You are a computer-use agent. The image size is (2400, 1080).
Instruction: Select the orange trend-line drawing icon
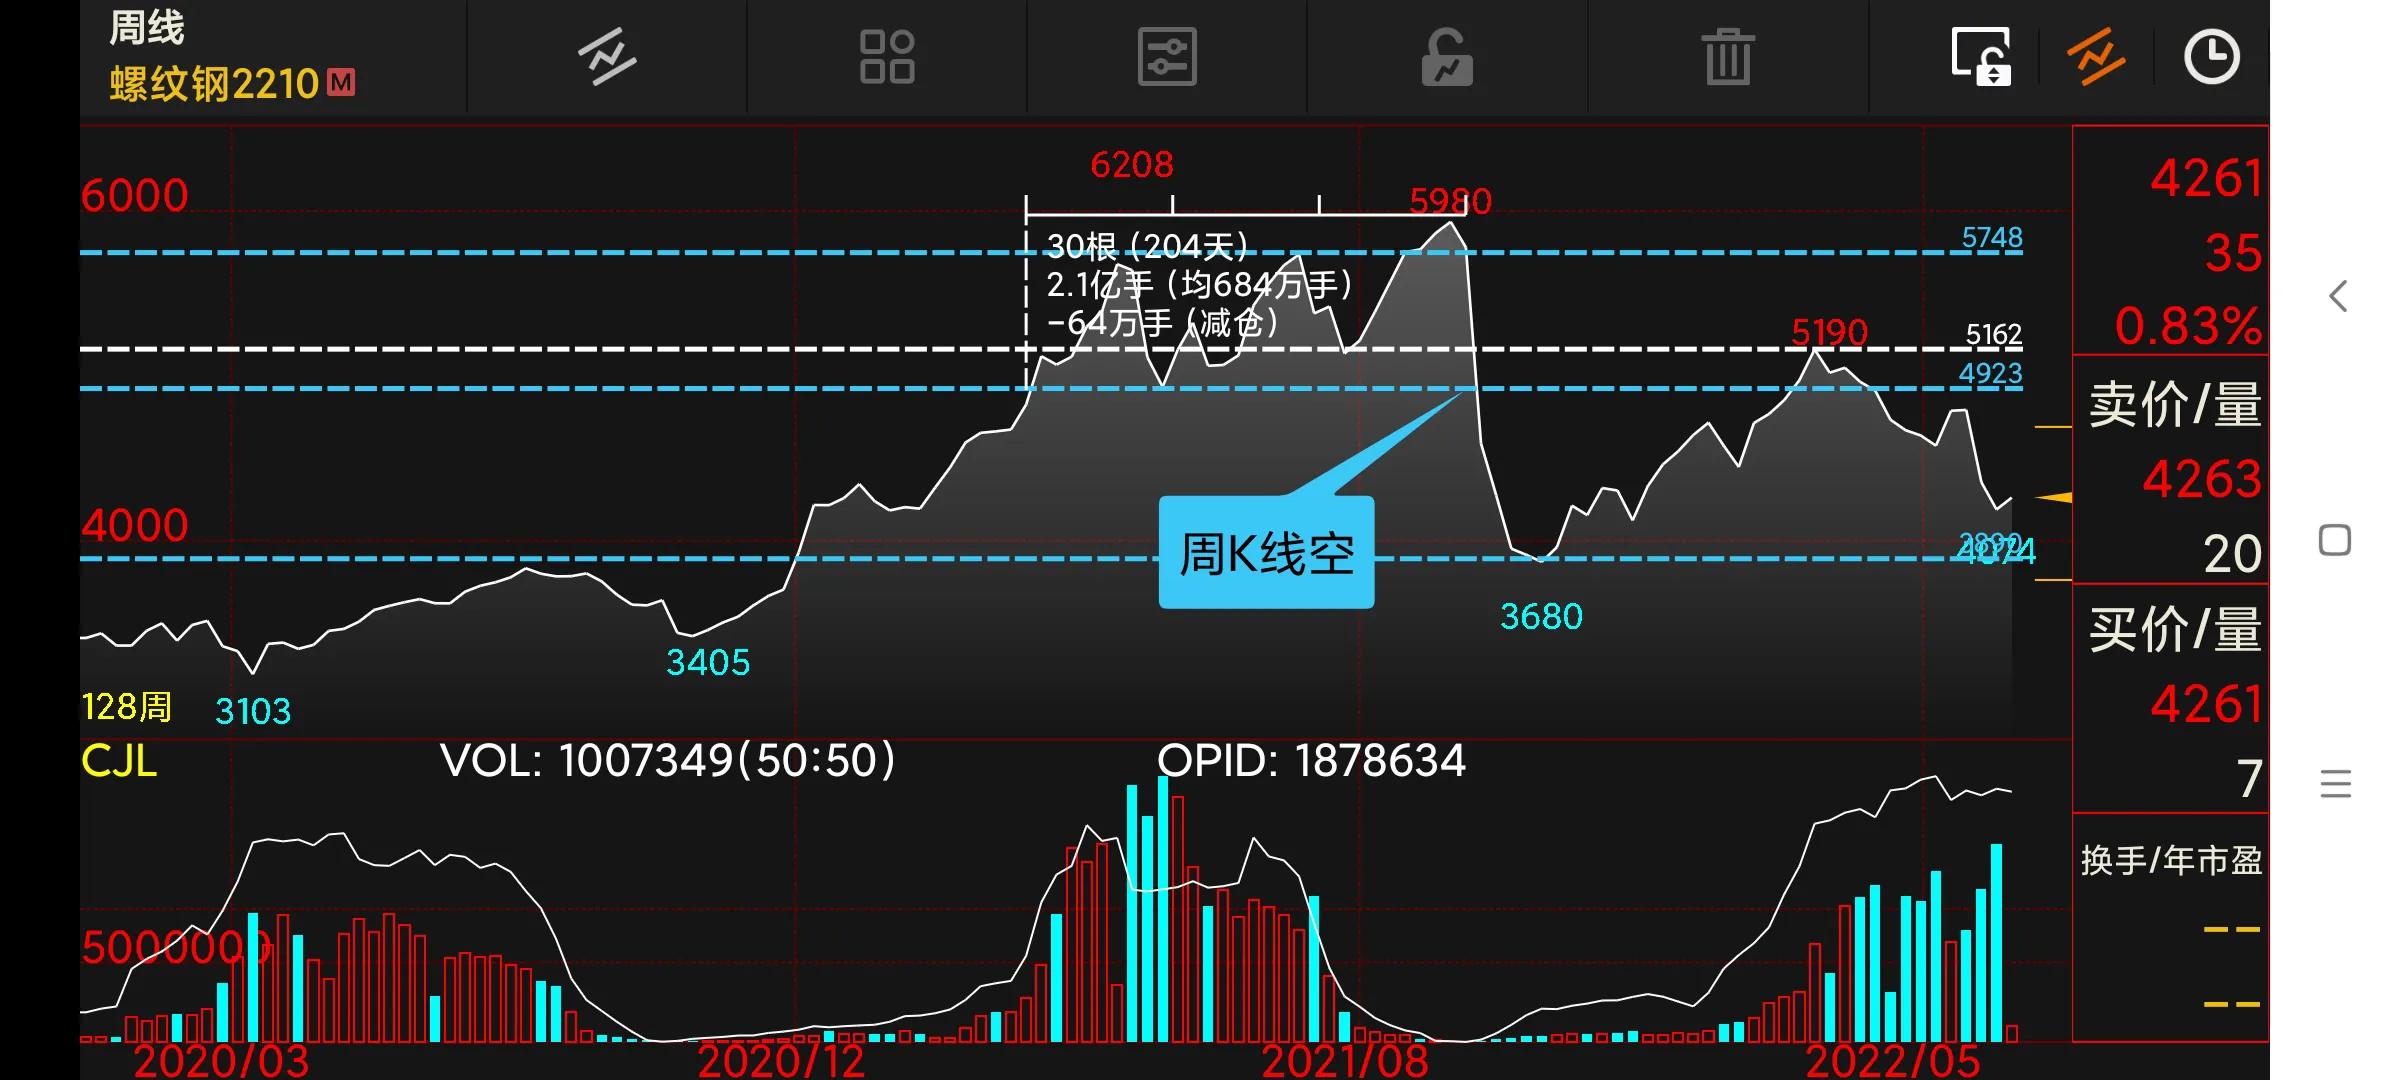(x=2096, y=58)
